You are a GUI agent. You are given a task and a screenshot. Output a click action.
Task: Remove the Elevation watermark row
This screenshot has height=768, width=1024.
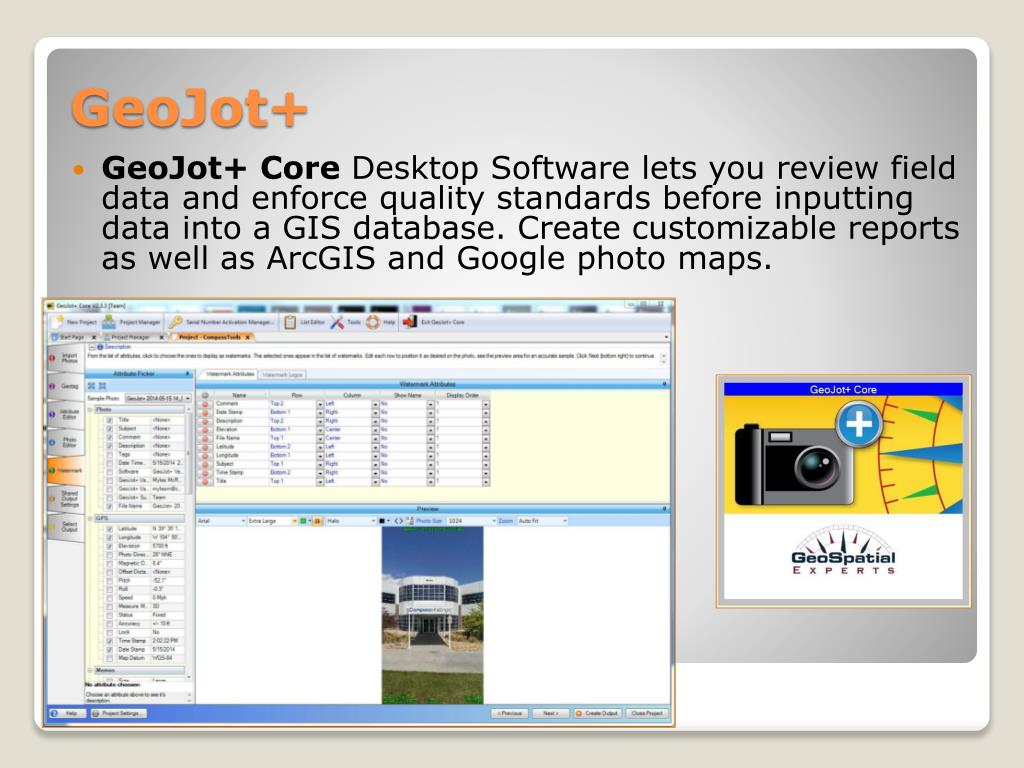(x=205, y=430)
